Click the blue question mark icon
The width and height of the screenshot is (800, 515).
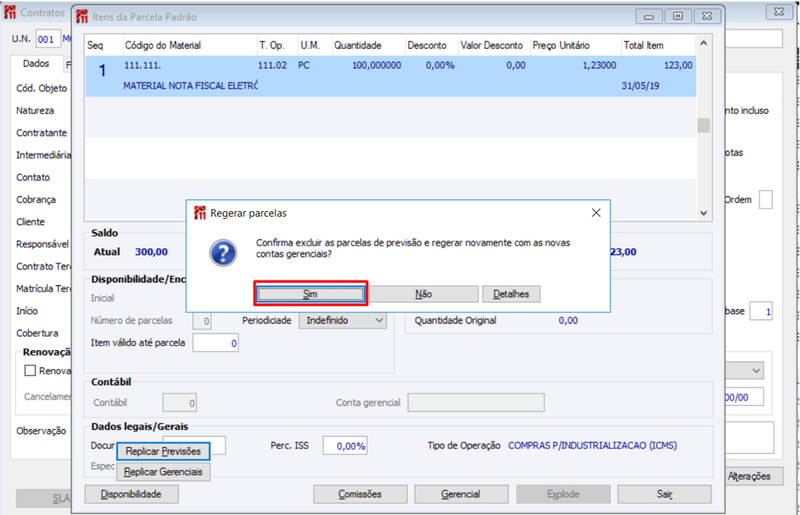[223, 253]
